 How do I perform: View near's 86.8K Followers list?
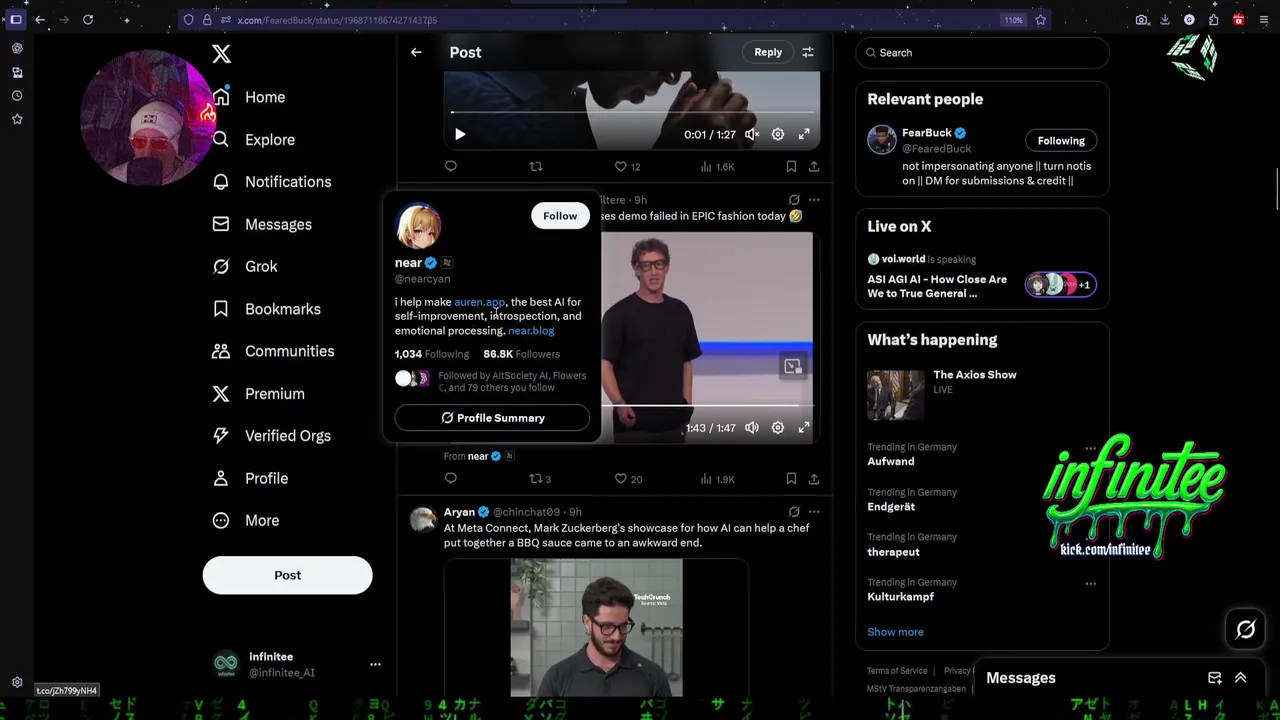point(521,354)
